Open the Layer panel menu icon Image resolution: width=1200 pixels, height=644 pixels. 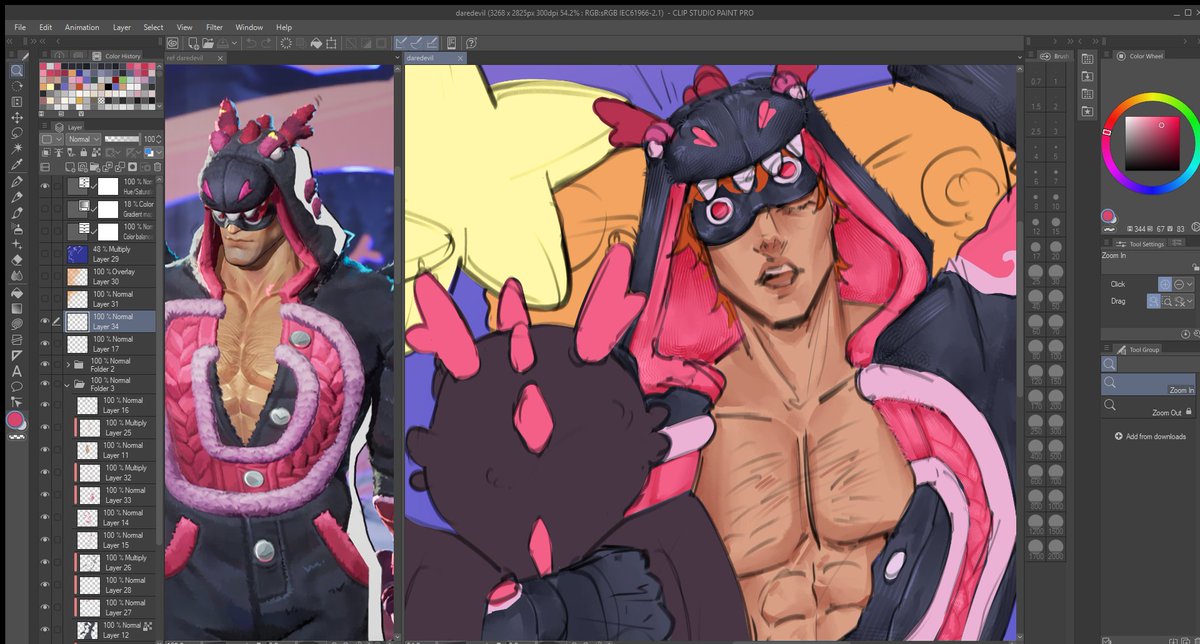pos(45,127)
